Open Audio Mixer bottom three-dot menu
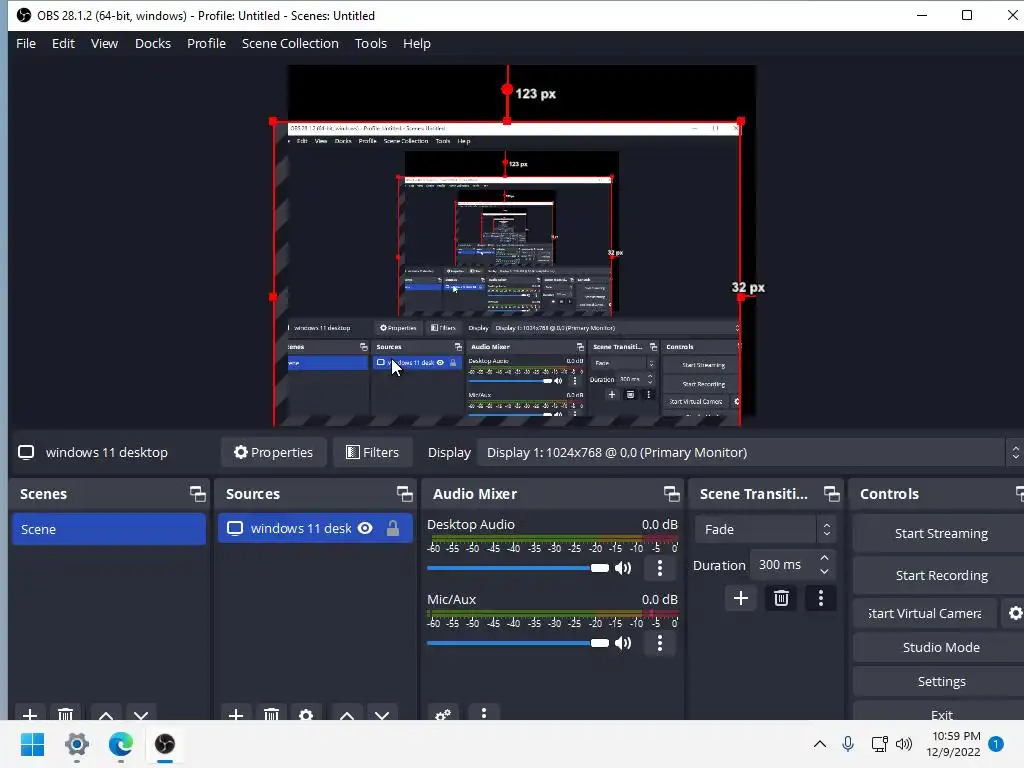Screen dimensions: 1024x768 (x=483, y=713)
